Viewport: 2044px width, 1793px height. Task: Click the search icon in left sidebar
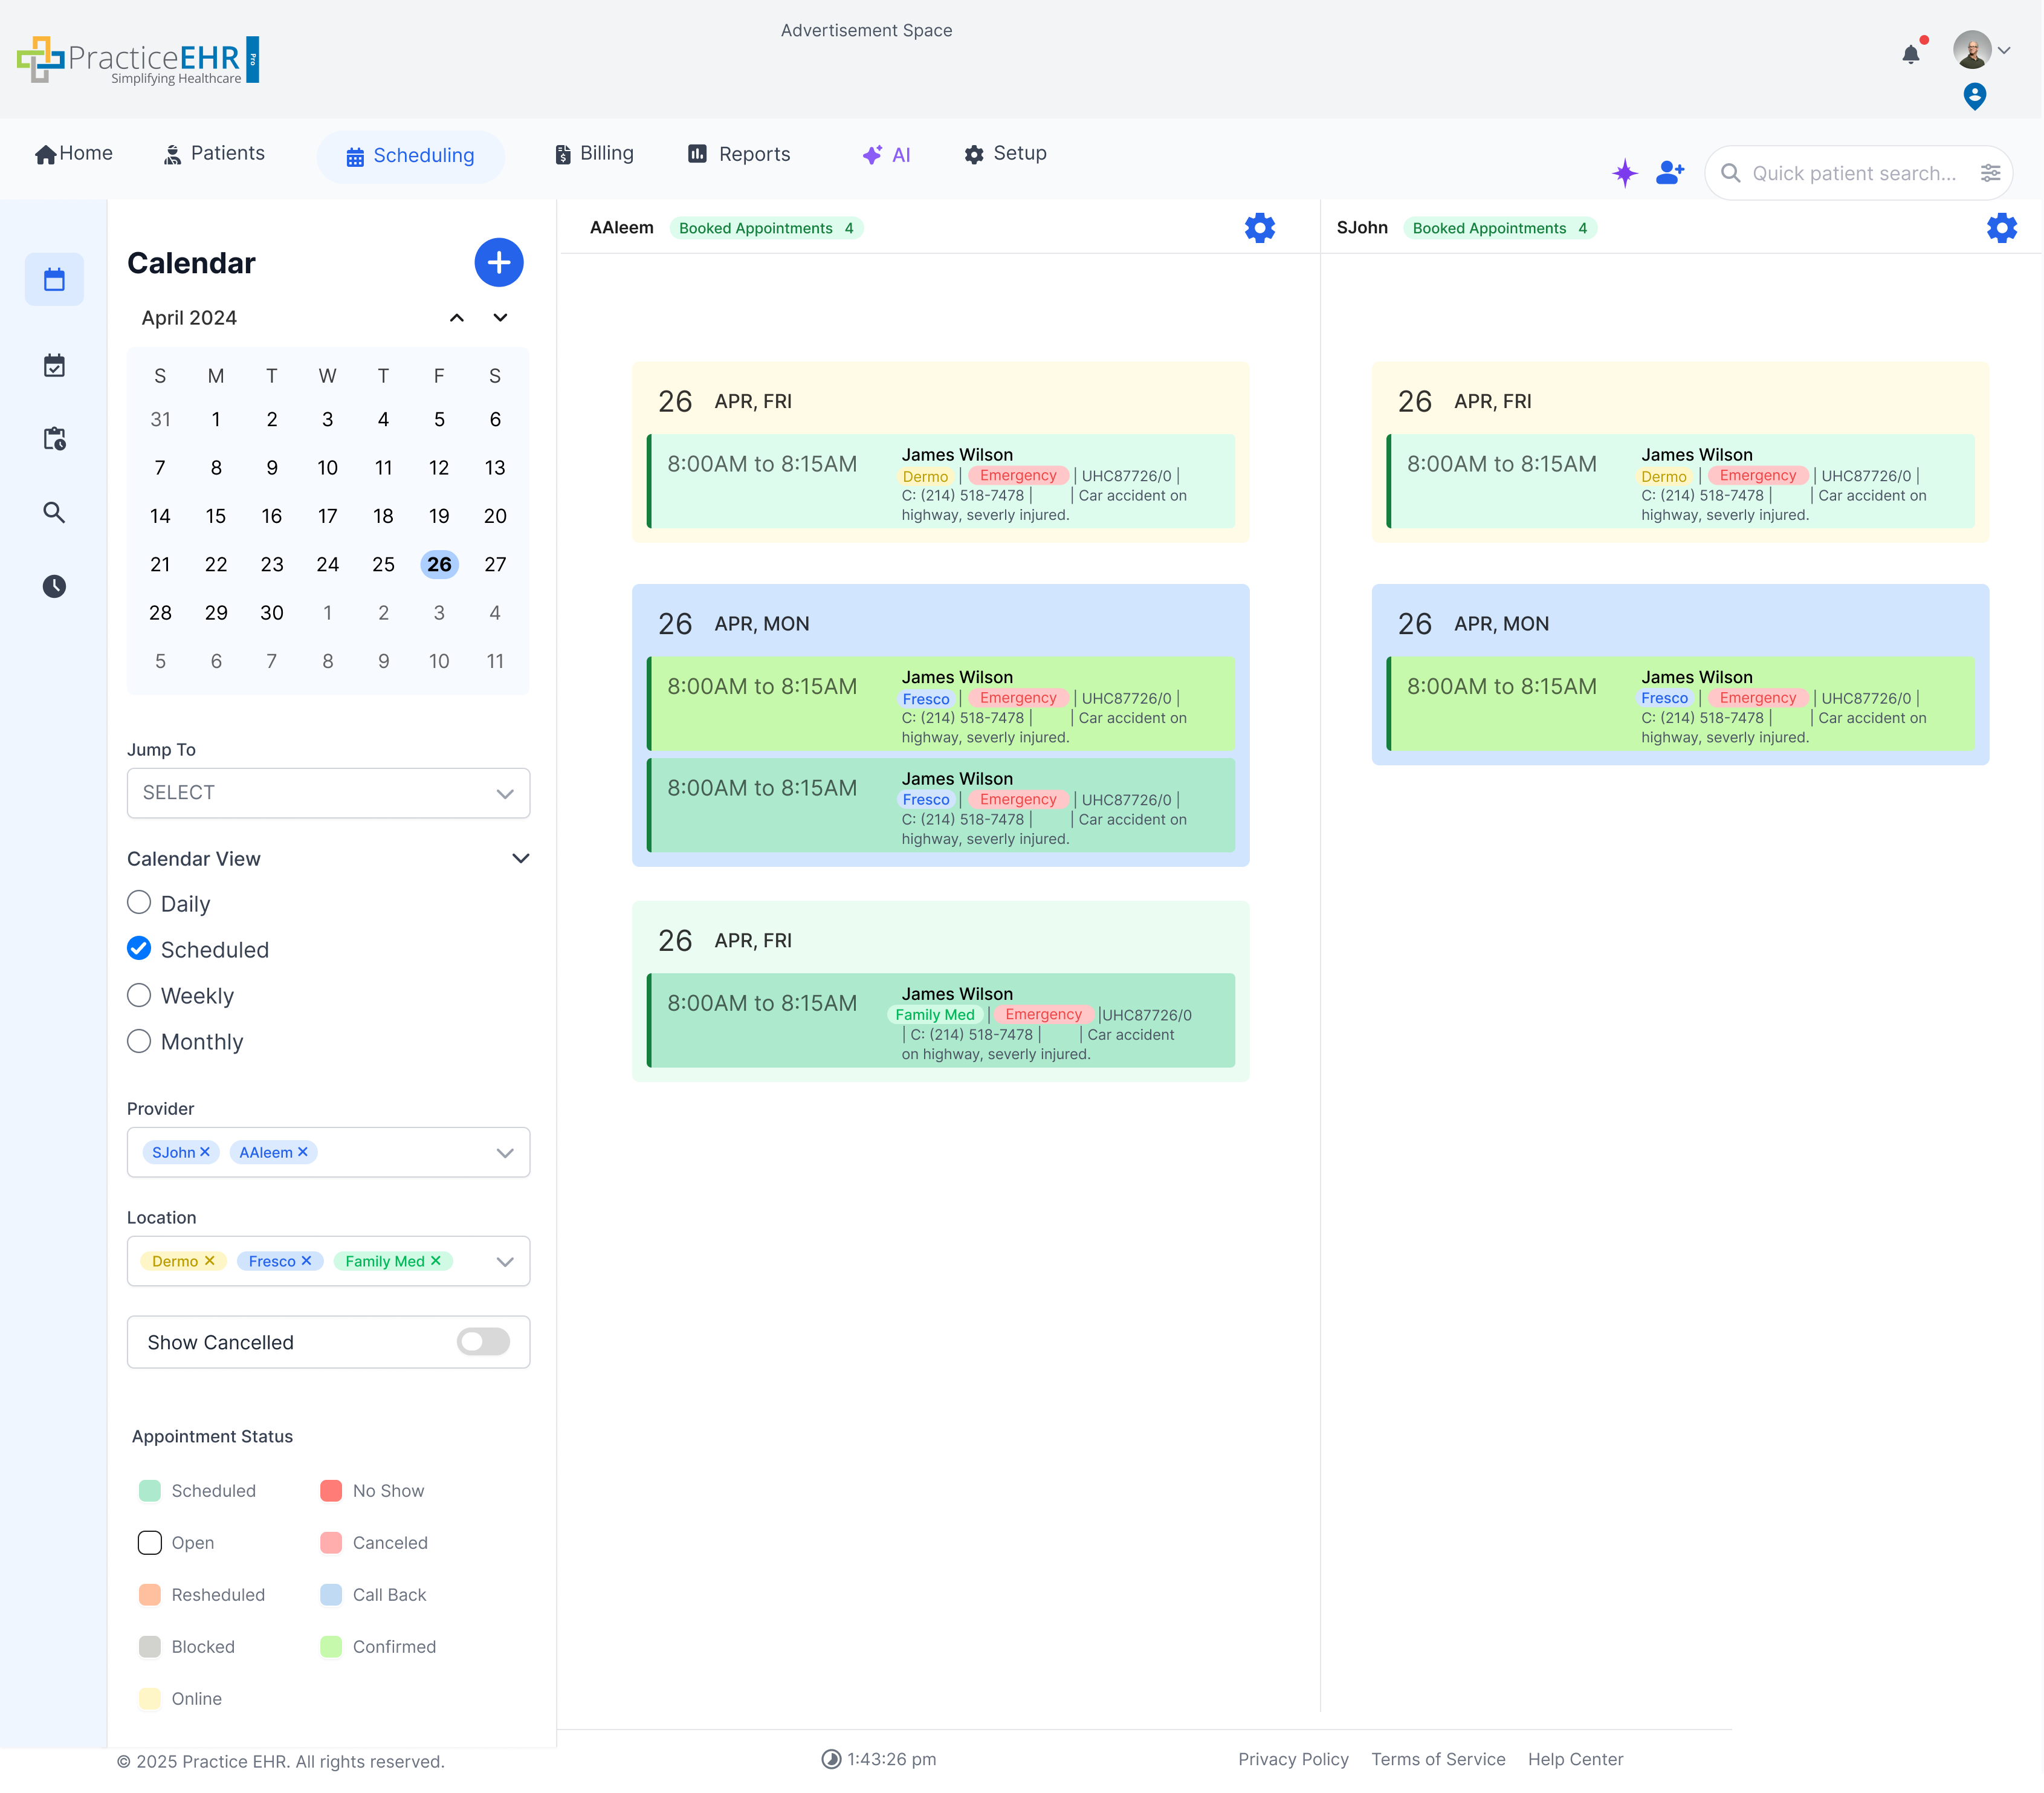(54, 513)
